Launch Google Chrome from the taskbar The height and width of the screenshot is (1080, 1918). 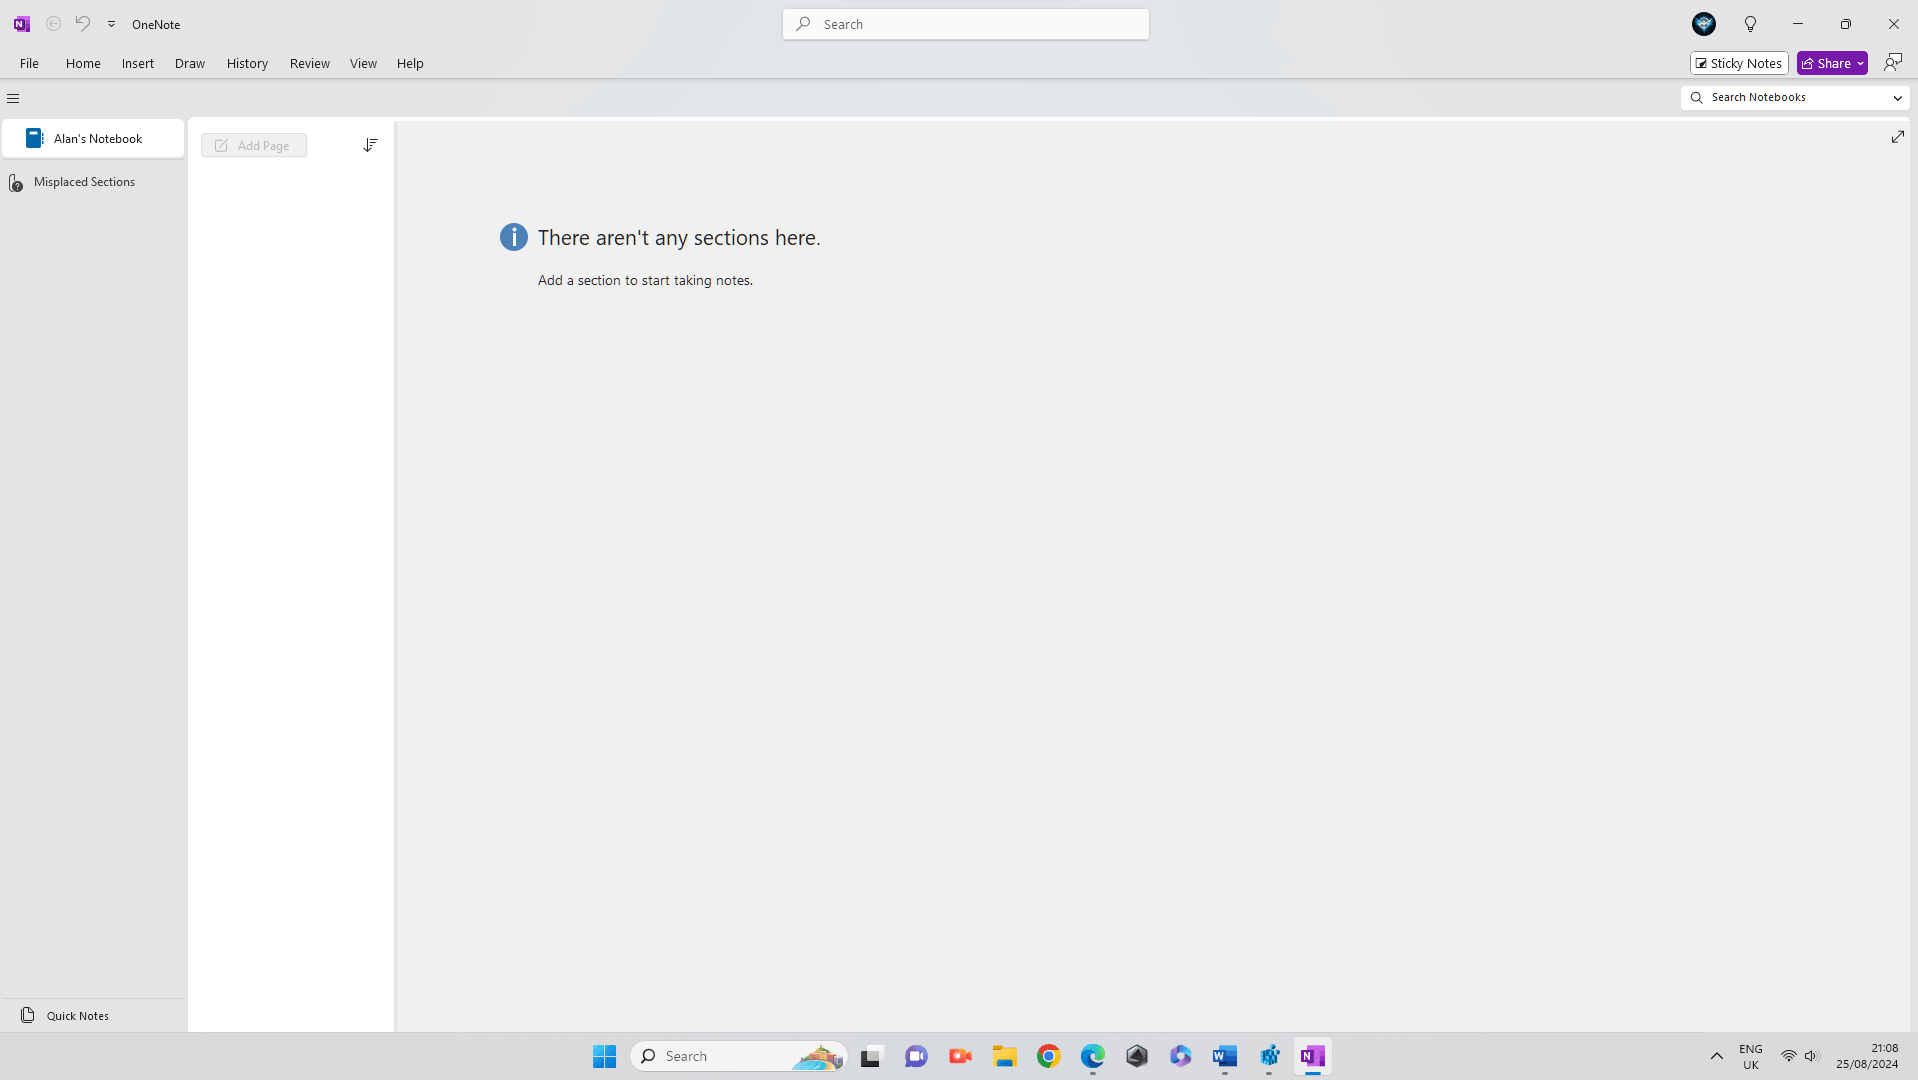pyautogui.click(x=1048, y=1057)
